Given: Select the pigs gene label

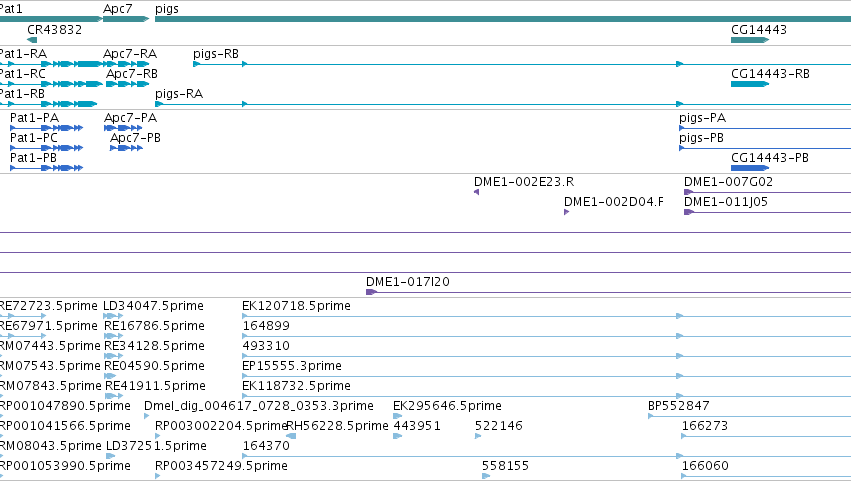Looking at the screenshot, I should pyautogui.click(x=167, y=9).
